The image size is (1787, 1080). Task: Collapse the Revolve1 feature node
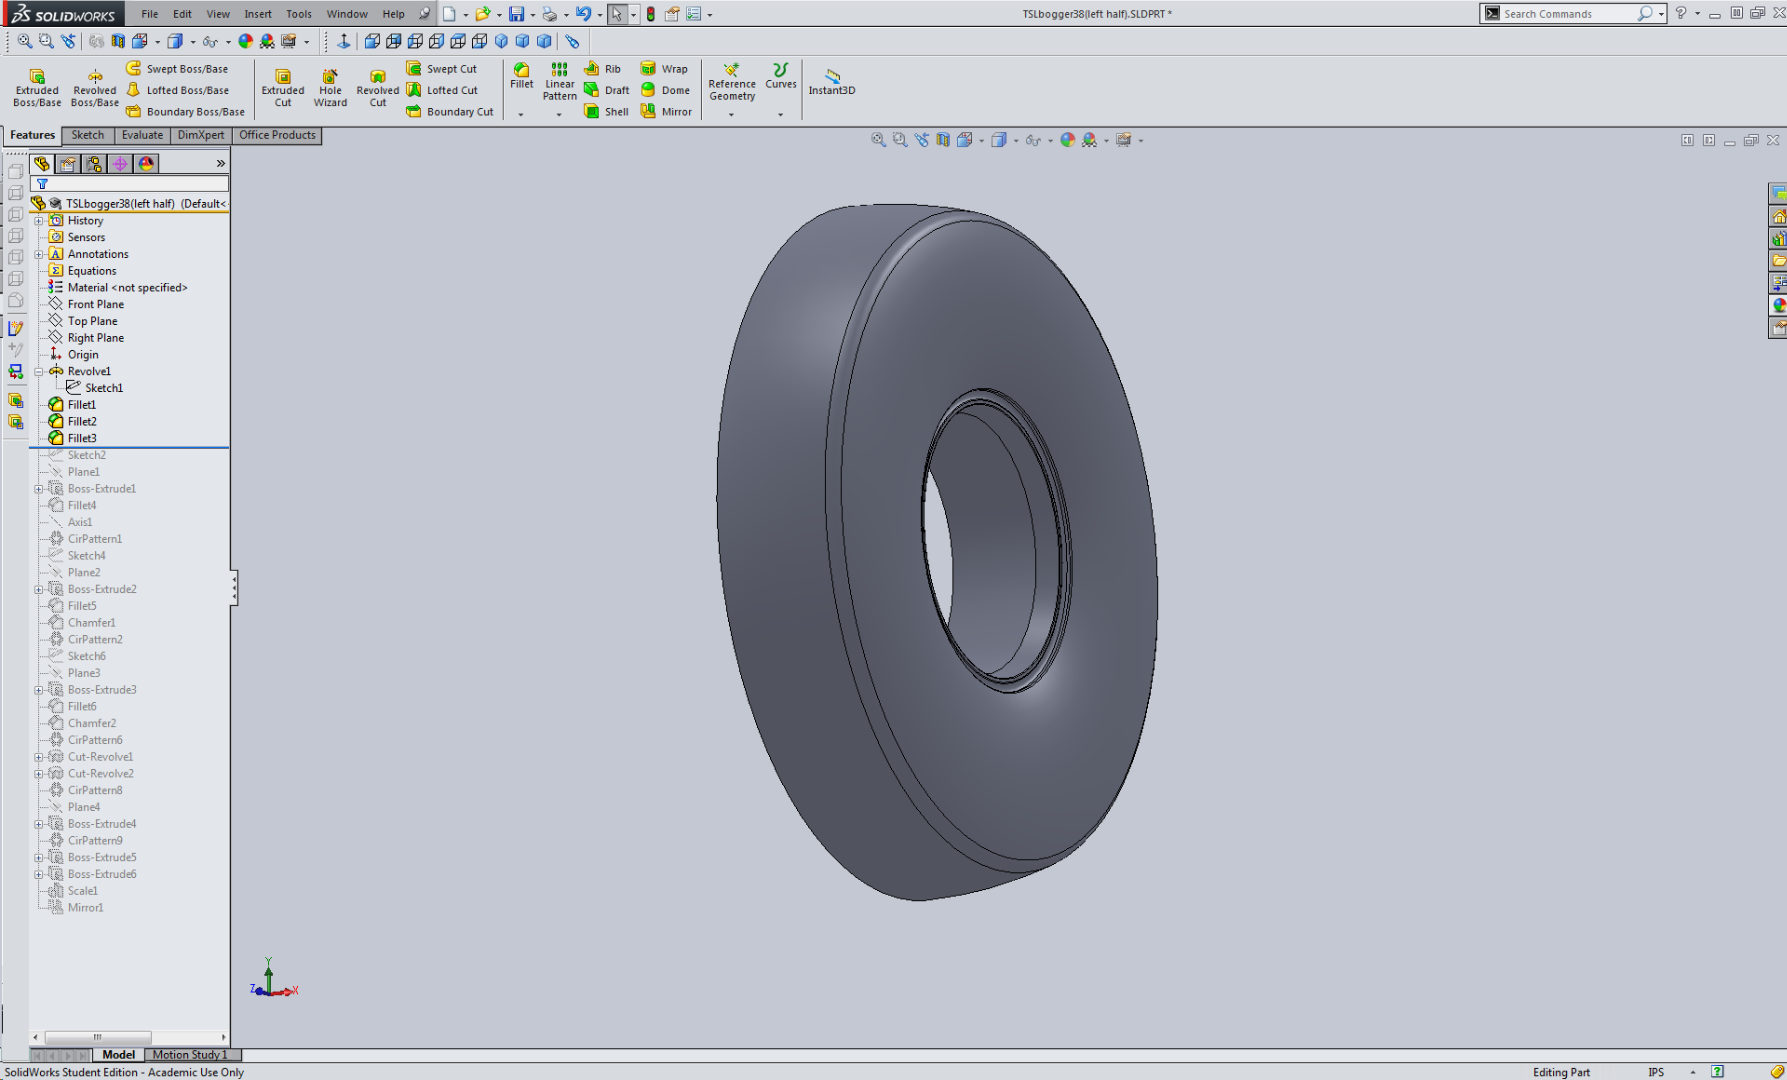(x=39, y=371)
